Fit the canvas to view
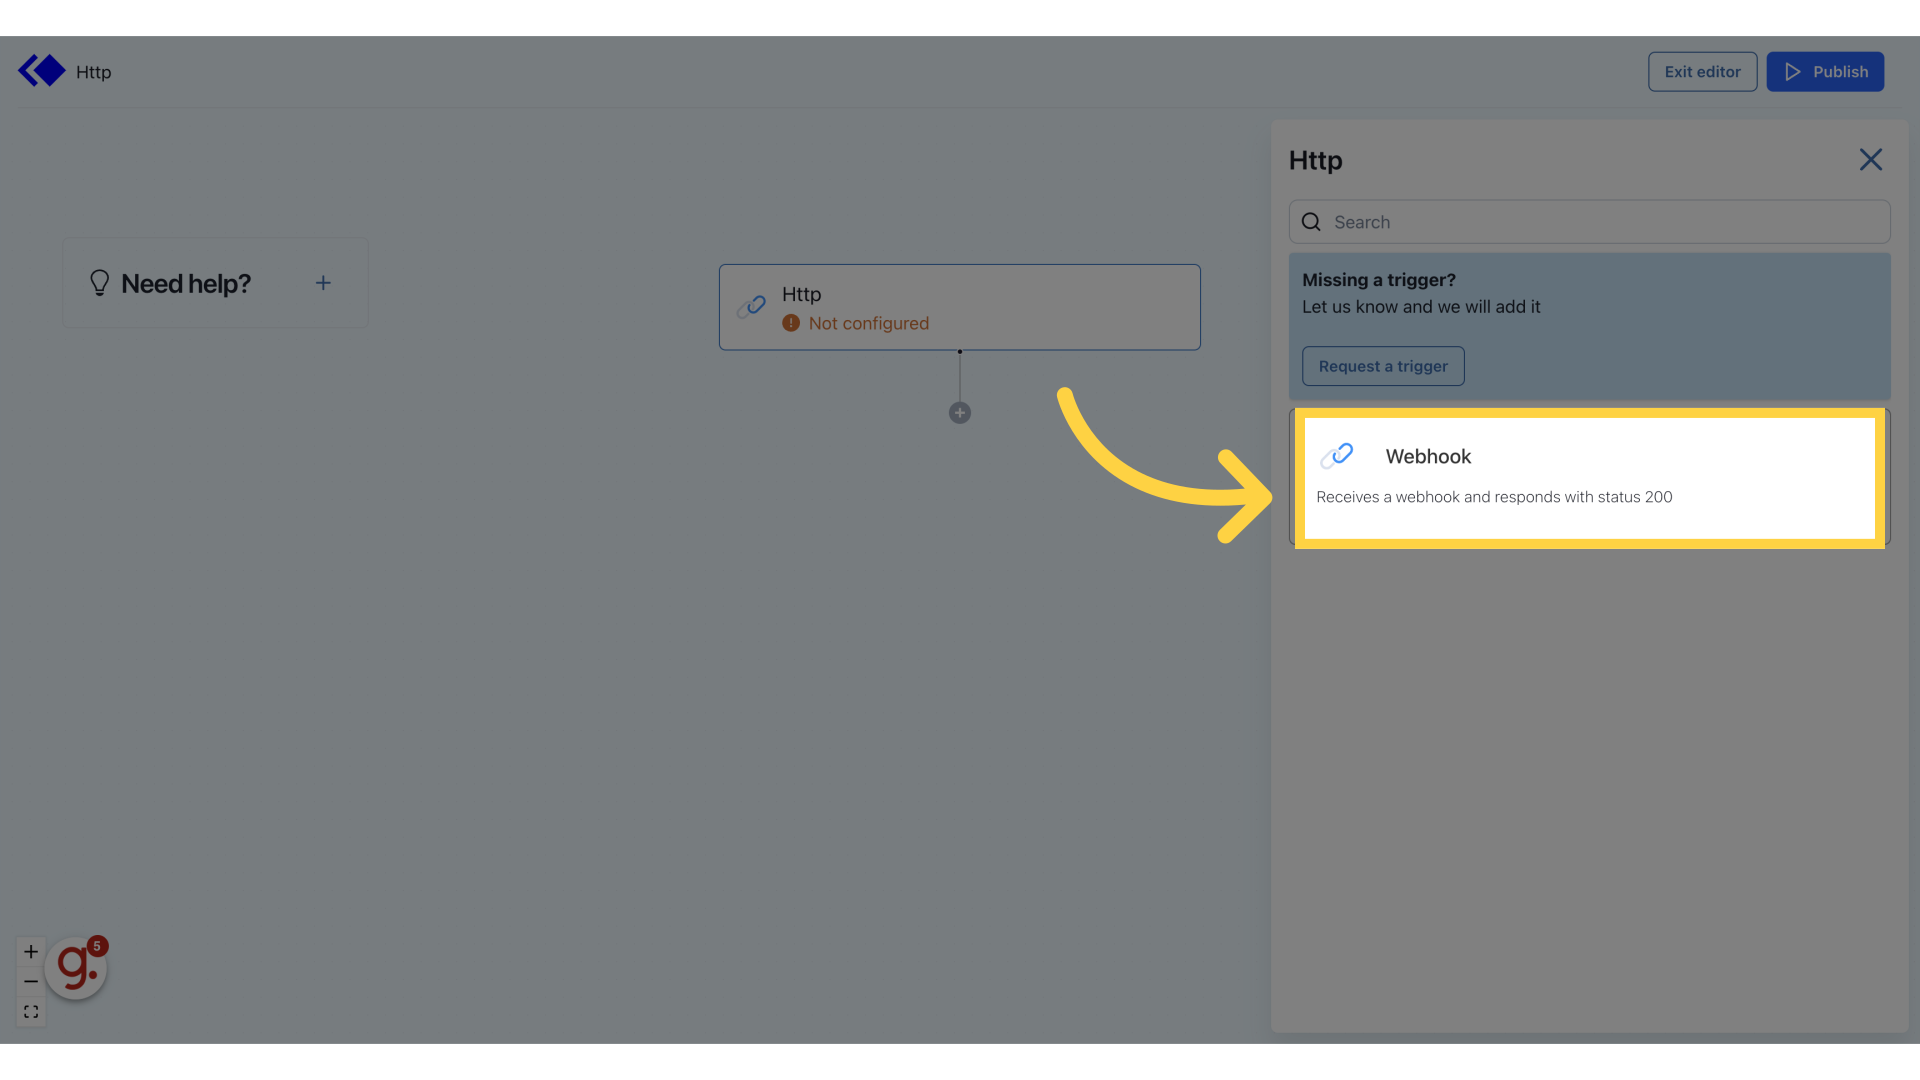Image resolution: width=1920 pixels, height=1080 pixels. pyautogui.click(x=31, y=1012)
